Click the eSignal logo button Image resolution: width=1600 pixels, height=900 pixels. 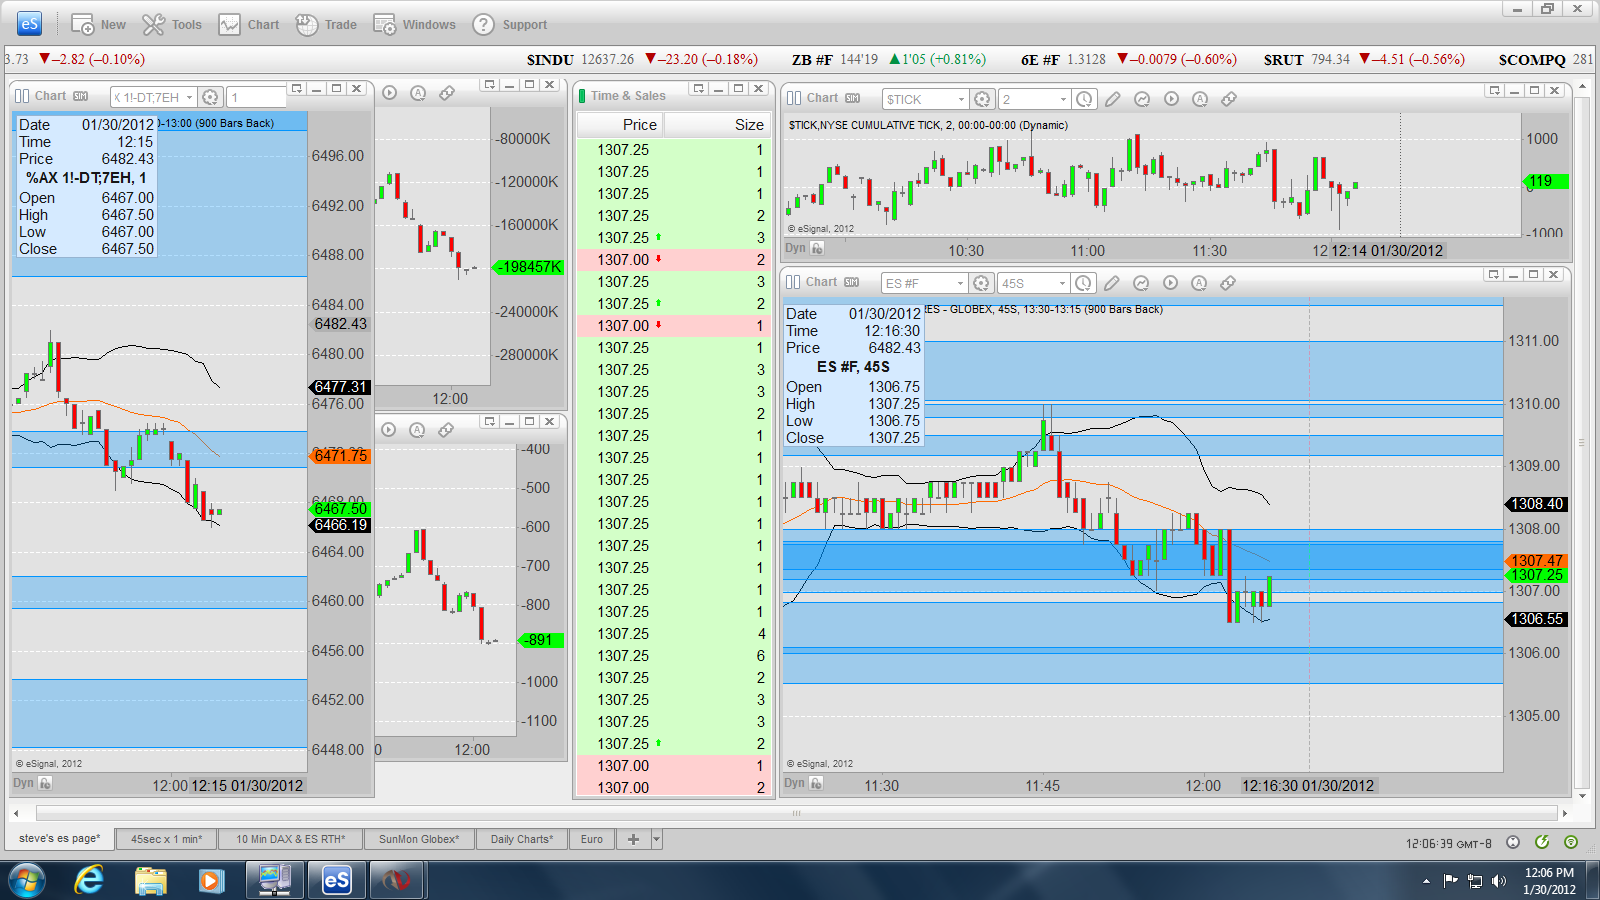30,23
